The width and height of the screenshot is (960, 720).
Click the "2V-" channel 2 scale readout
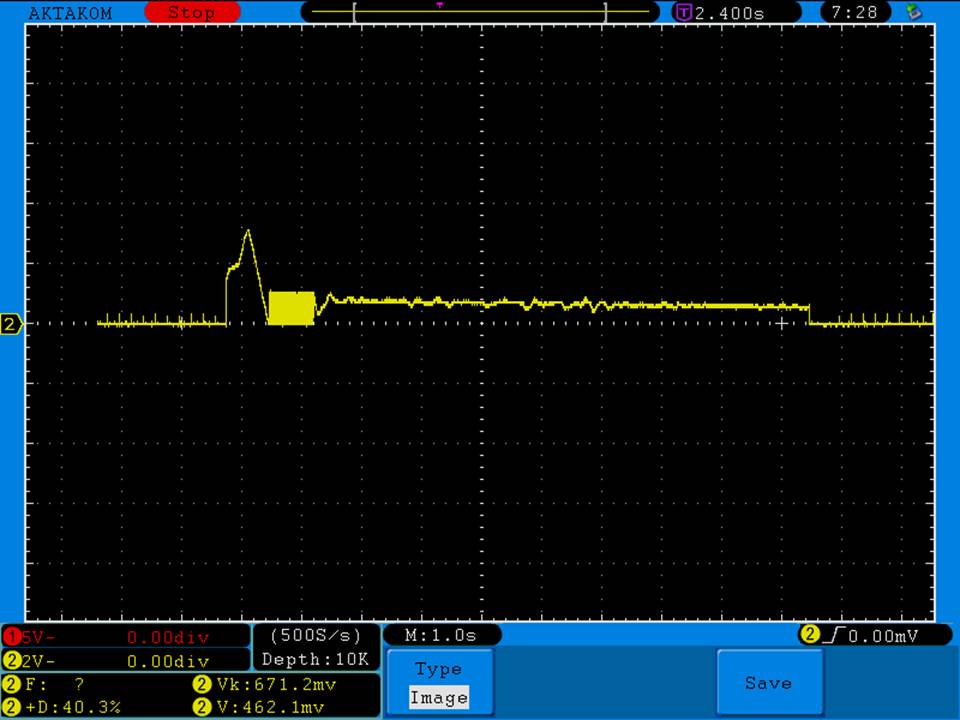[x=38, y=661]
